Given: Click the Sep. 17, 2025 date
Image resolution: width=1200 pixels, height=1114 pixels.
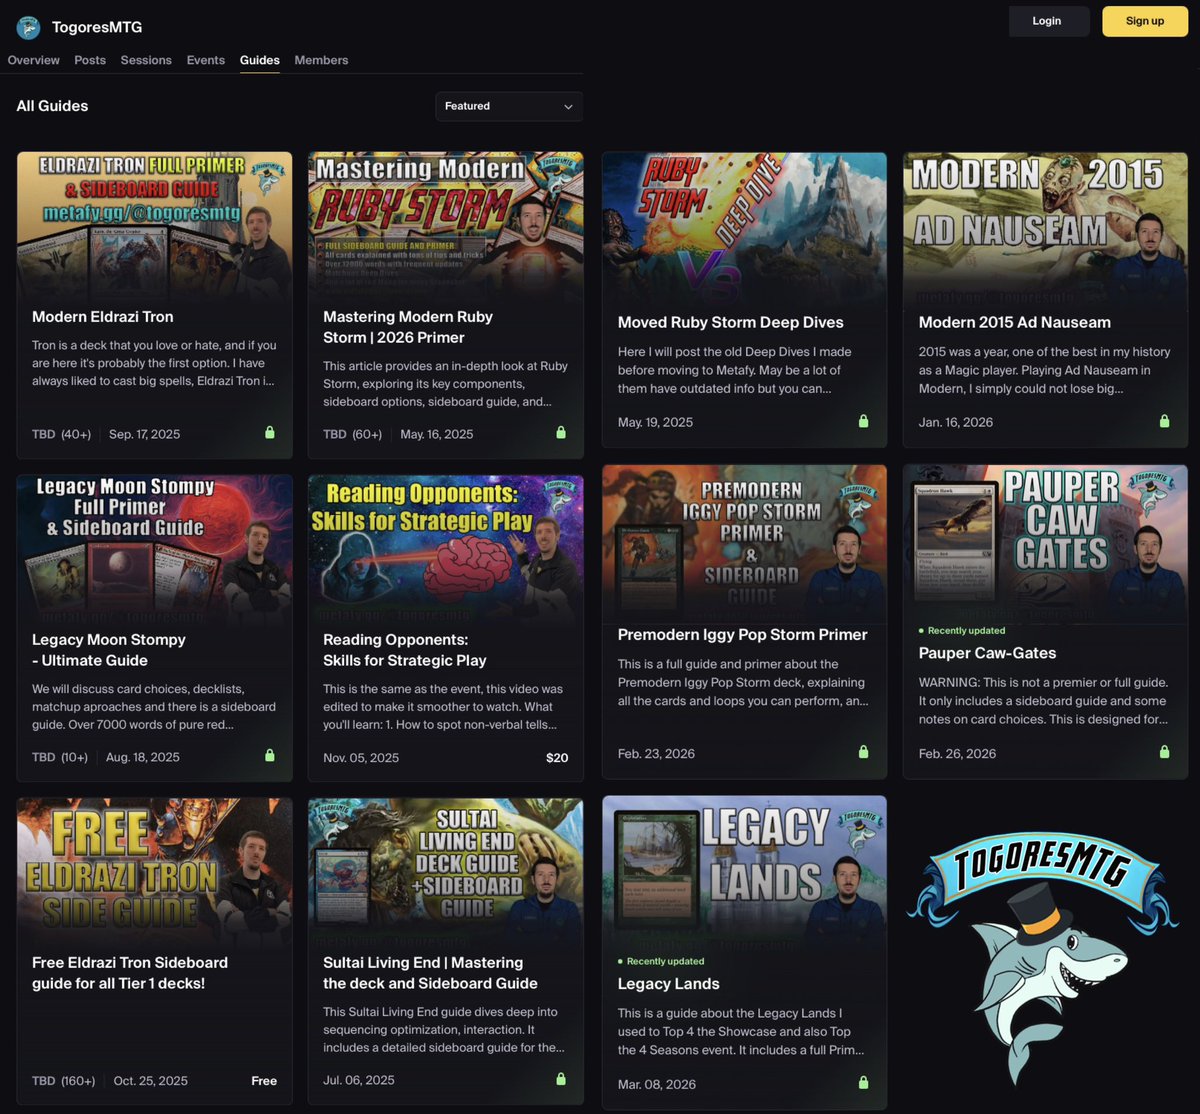Looking at the screenshot, I should 145,434.
